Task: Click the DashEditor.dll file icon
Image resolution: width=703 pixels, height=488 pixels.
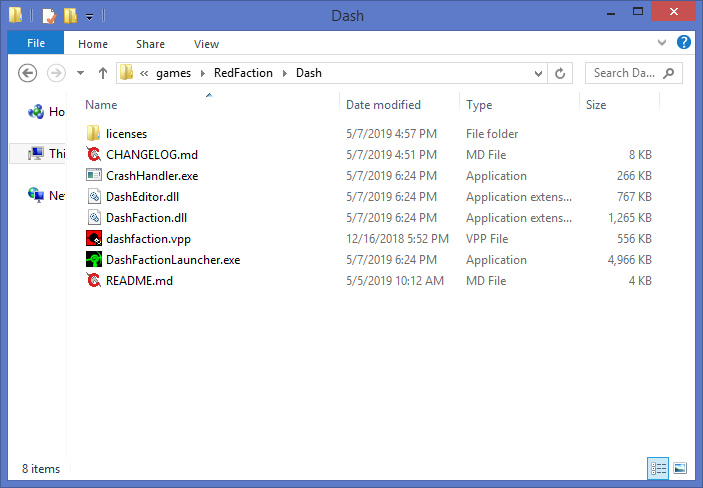Action: (94, 197)
